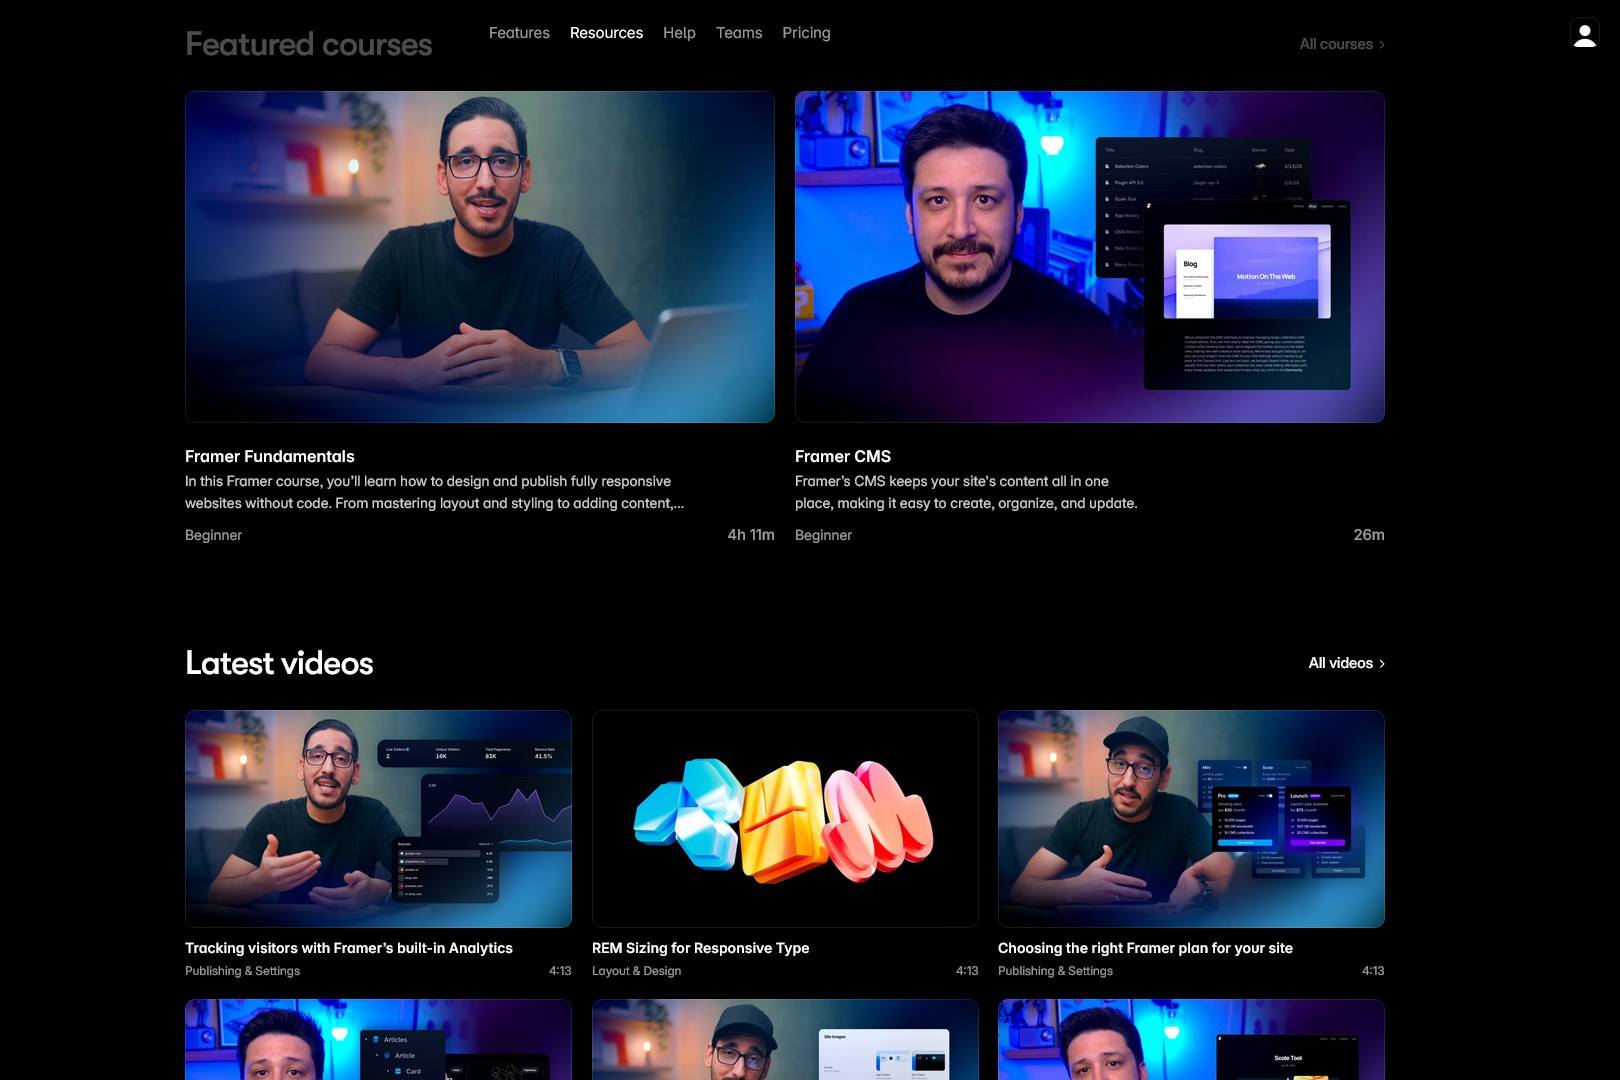
Task: Click the Framer Fundamentals course title
Action: click(x=270, y=456)
